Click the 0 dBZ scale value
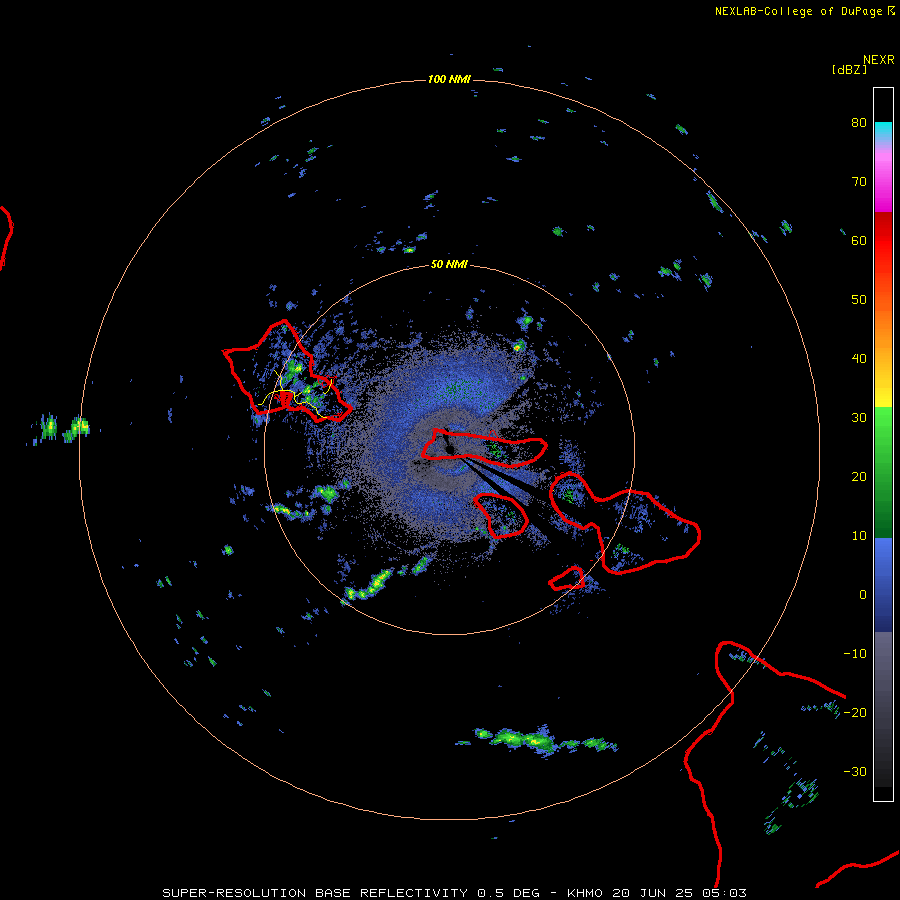This screenshot has width=900, height=900. (x=863, y=595)
